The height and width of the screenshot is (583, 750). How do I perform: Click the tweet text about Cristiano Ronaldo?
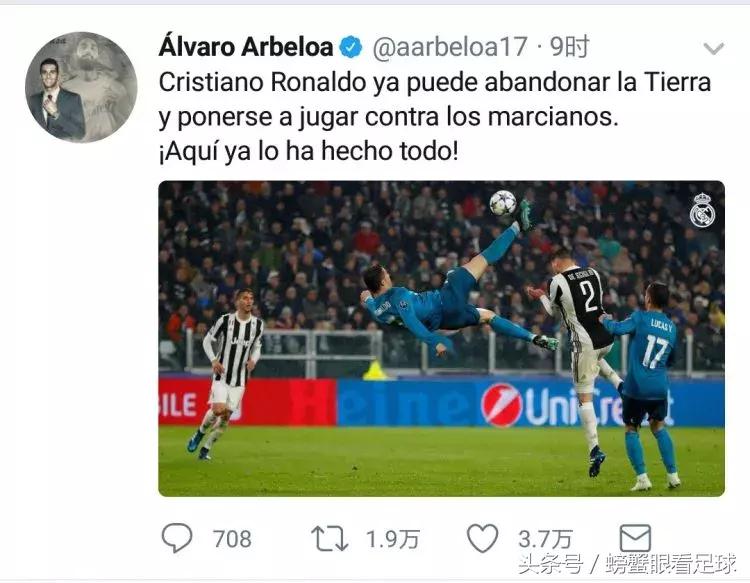tap(435, 117)
